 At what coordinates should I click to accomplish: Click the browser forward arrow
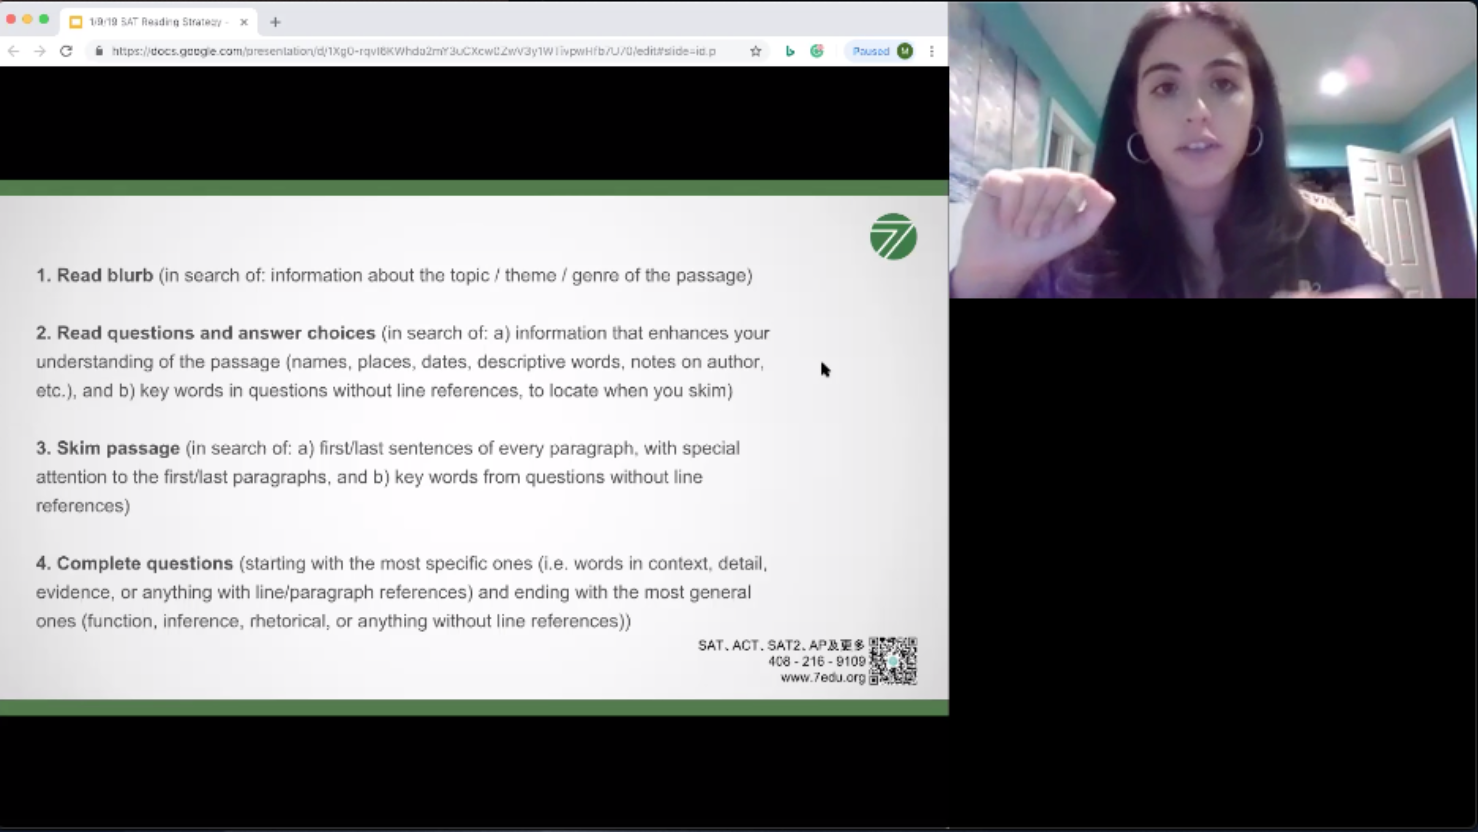[x=40, y=51]
